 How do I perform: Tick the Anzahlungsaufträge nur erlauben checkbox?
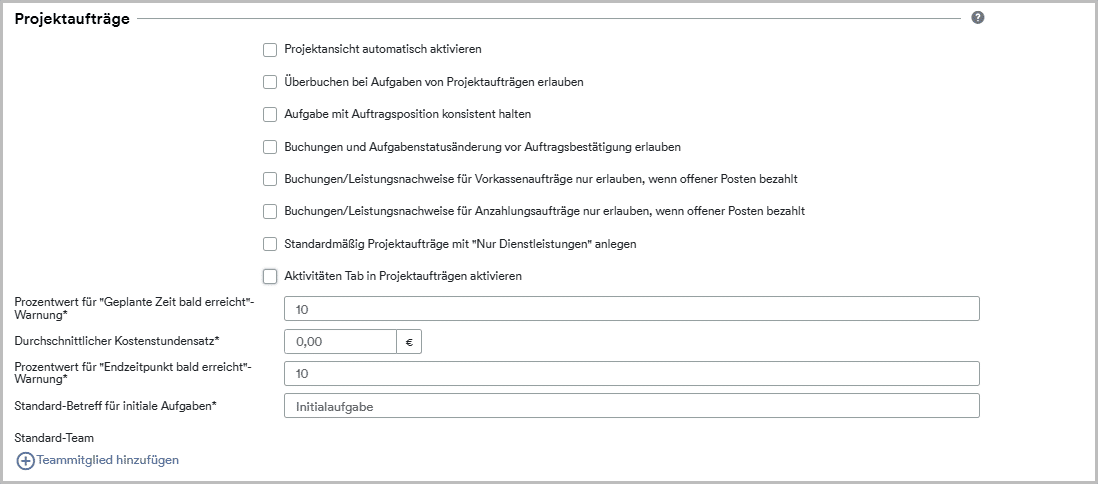[270, 211]
